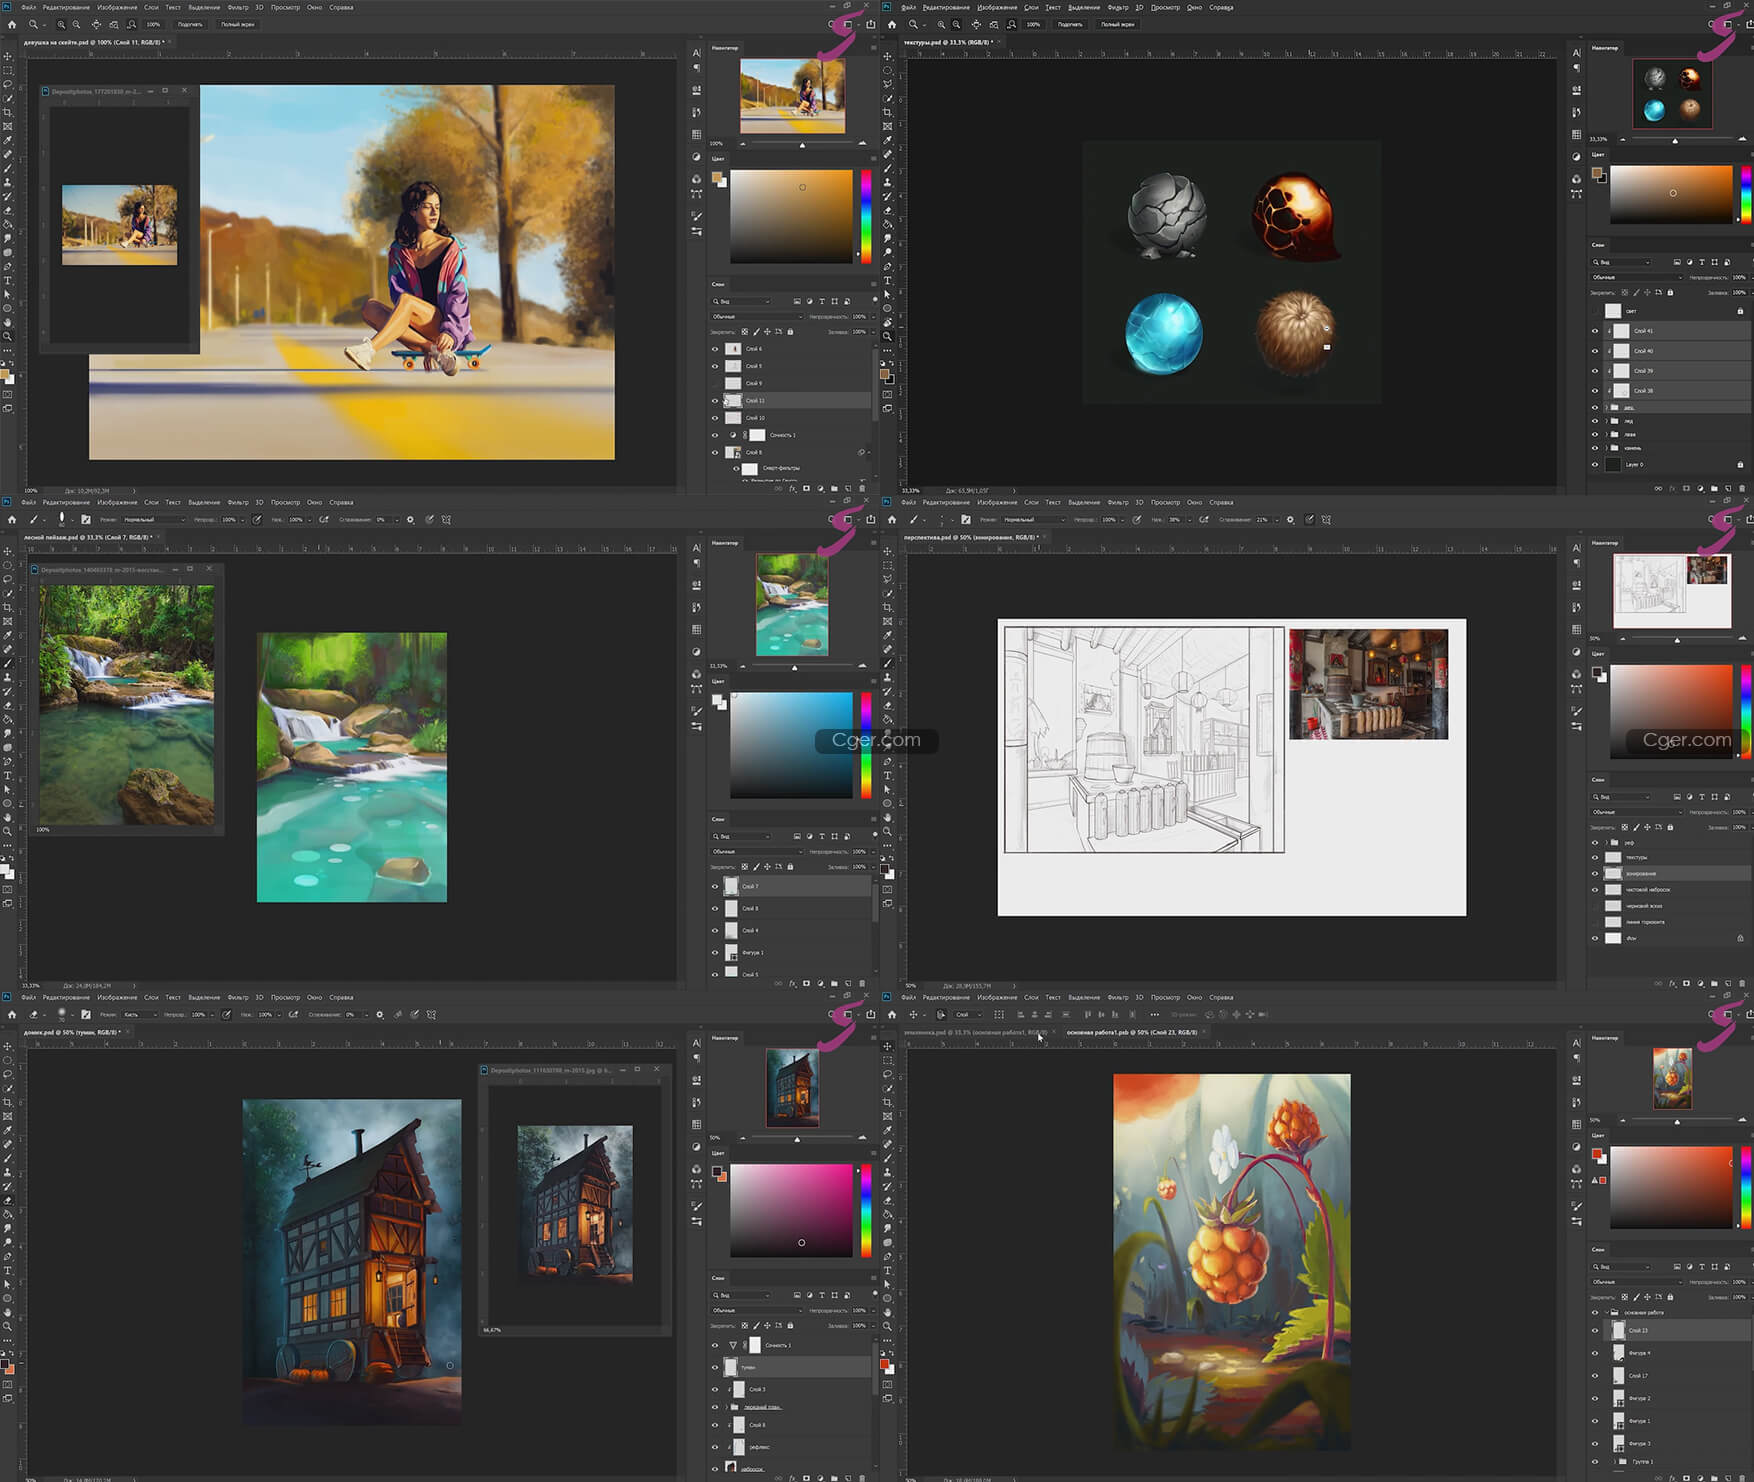Open Файл menu in девушка на скейте window
This screenshot has height=1482, width=1754.
(x=29, y=7)
